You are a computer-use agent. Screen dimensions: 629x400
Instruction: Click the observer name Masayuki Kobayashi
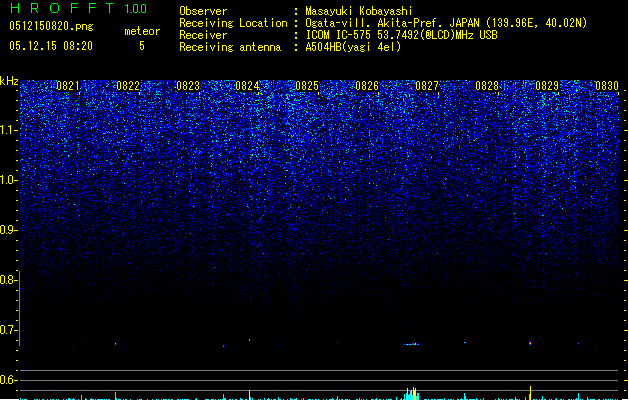tap(359, 11)
